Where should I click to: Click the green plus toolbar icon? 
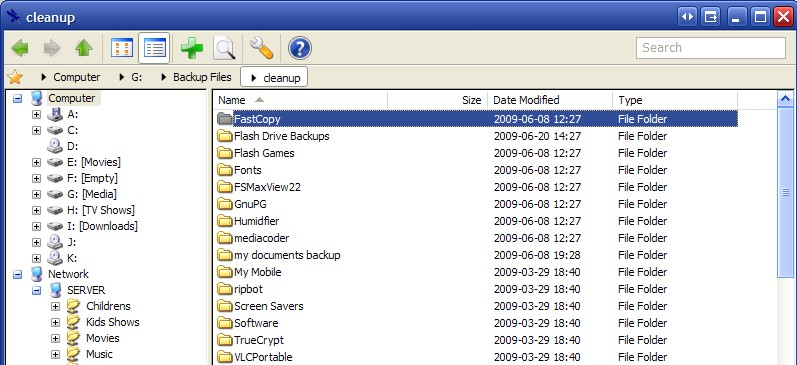pyautogui.click(x=192, y=48)
